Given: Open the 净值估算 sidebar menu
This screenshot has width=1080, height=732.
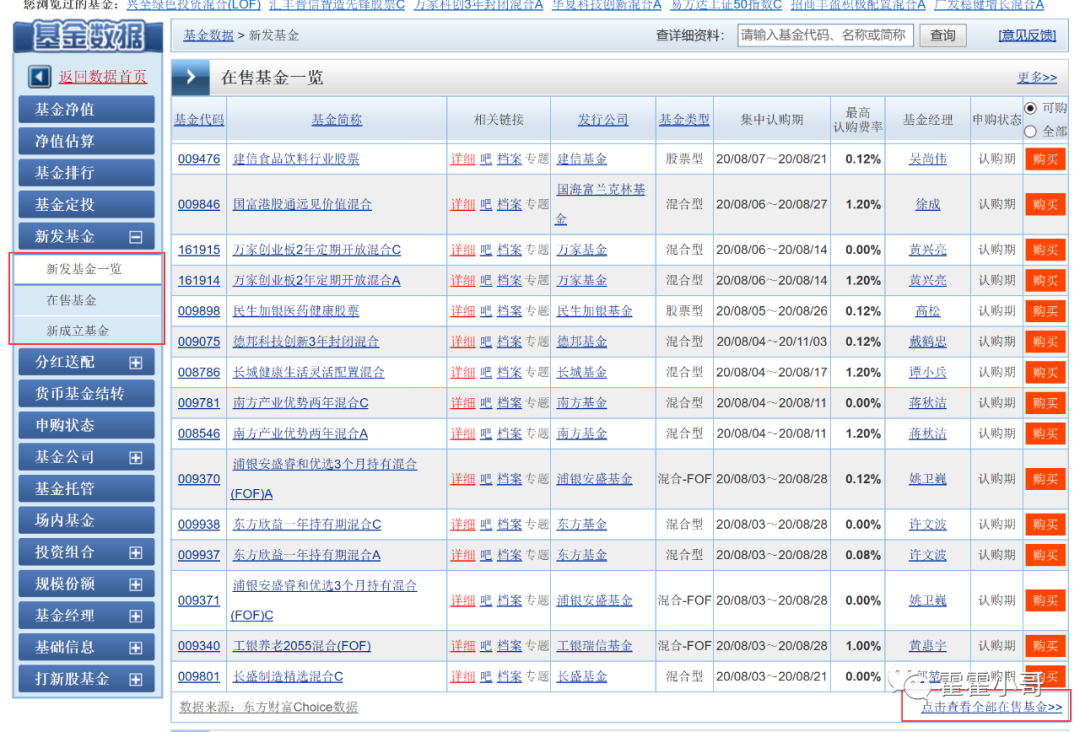Looking at the screenshot, I should tap(87, 141).
